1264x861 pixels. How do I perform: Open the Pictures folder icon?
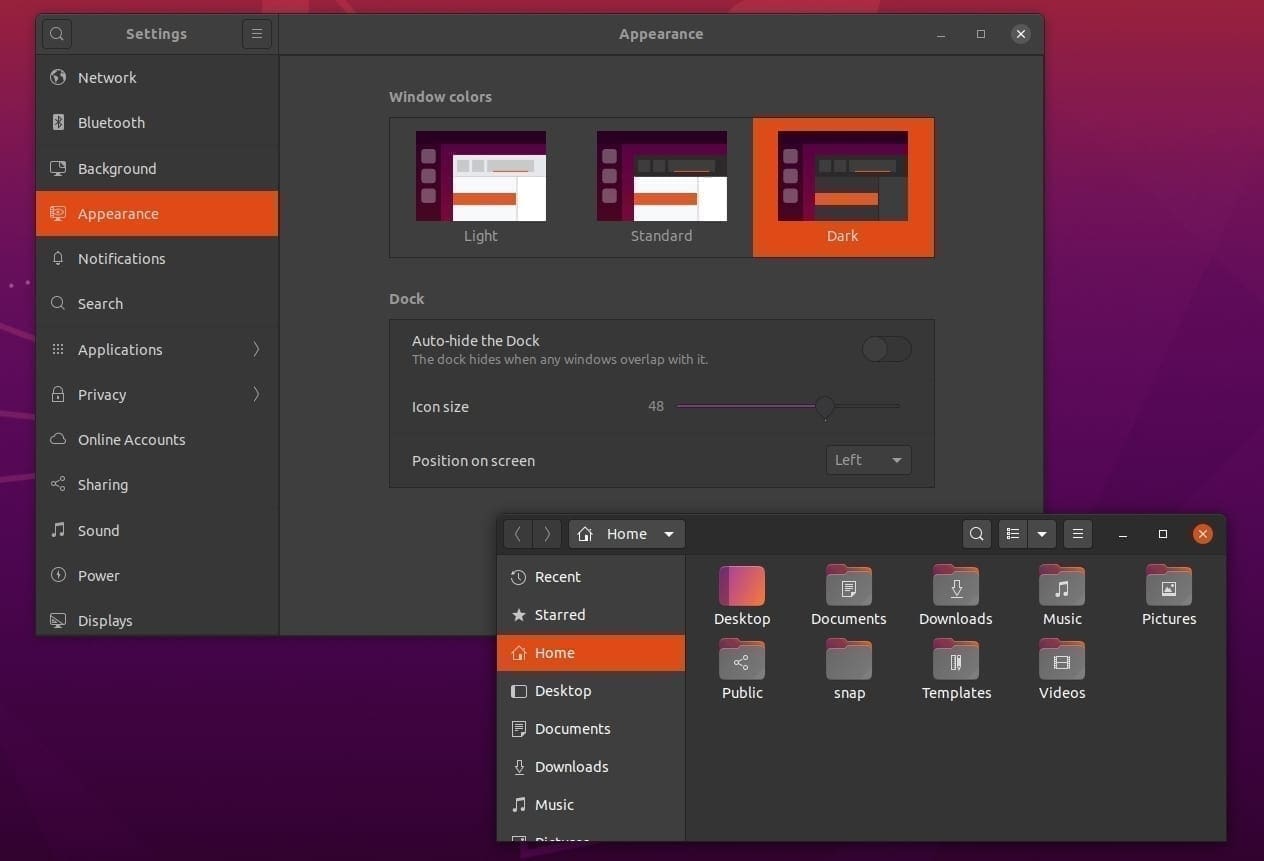click(1168, 586)
